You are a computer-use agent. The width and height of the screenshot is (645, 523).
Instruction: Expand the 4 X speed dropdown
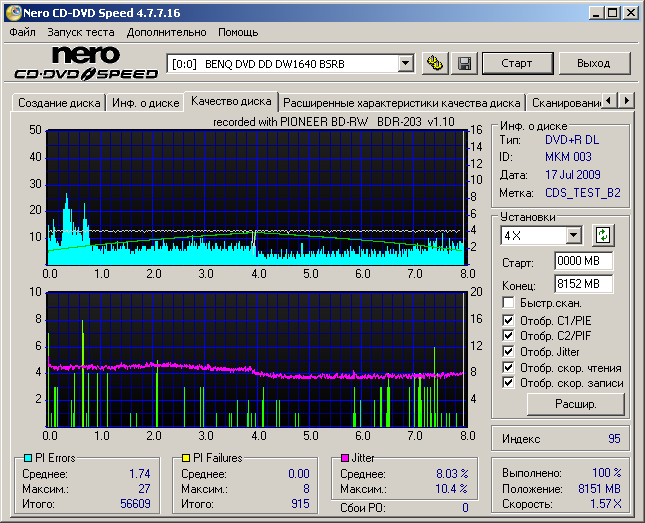(573, 235)
